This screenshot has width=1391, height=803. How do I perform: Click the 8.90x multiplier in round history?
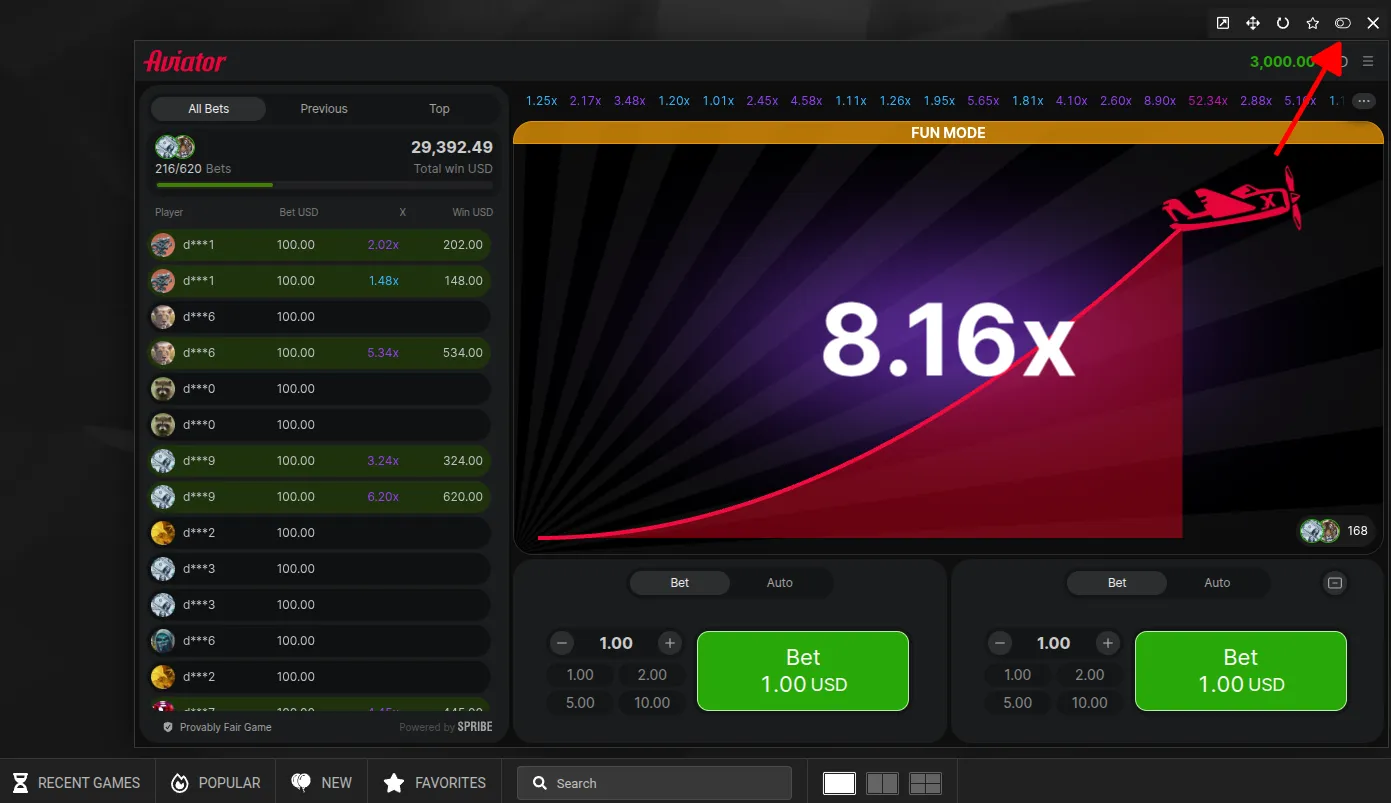[1160, 101]
